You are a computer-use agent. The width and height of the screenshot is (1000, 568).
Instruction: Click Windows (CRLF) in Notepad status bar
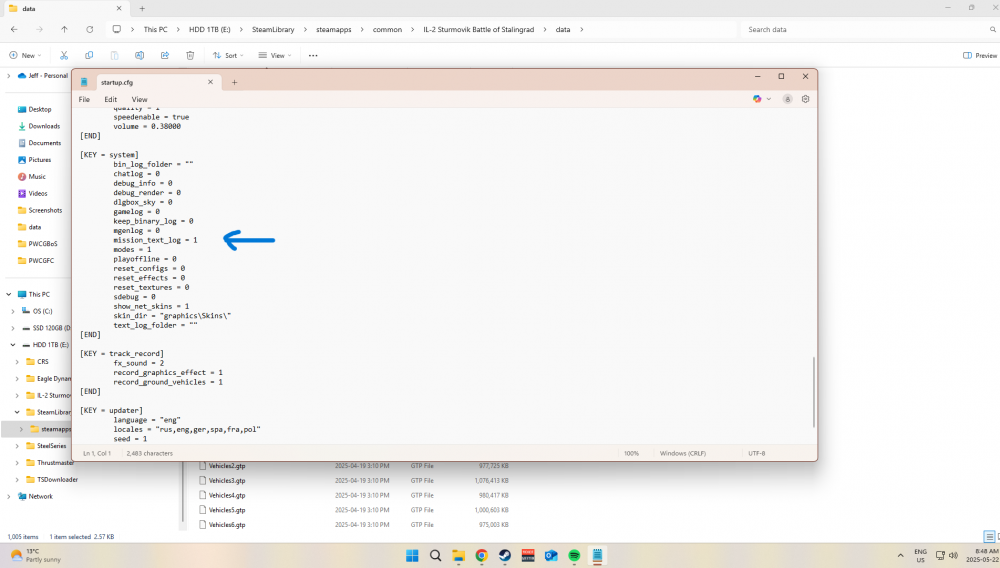click(x=682, y=453)
